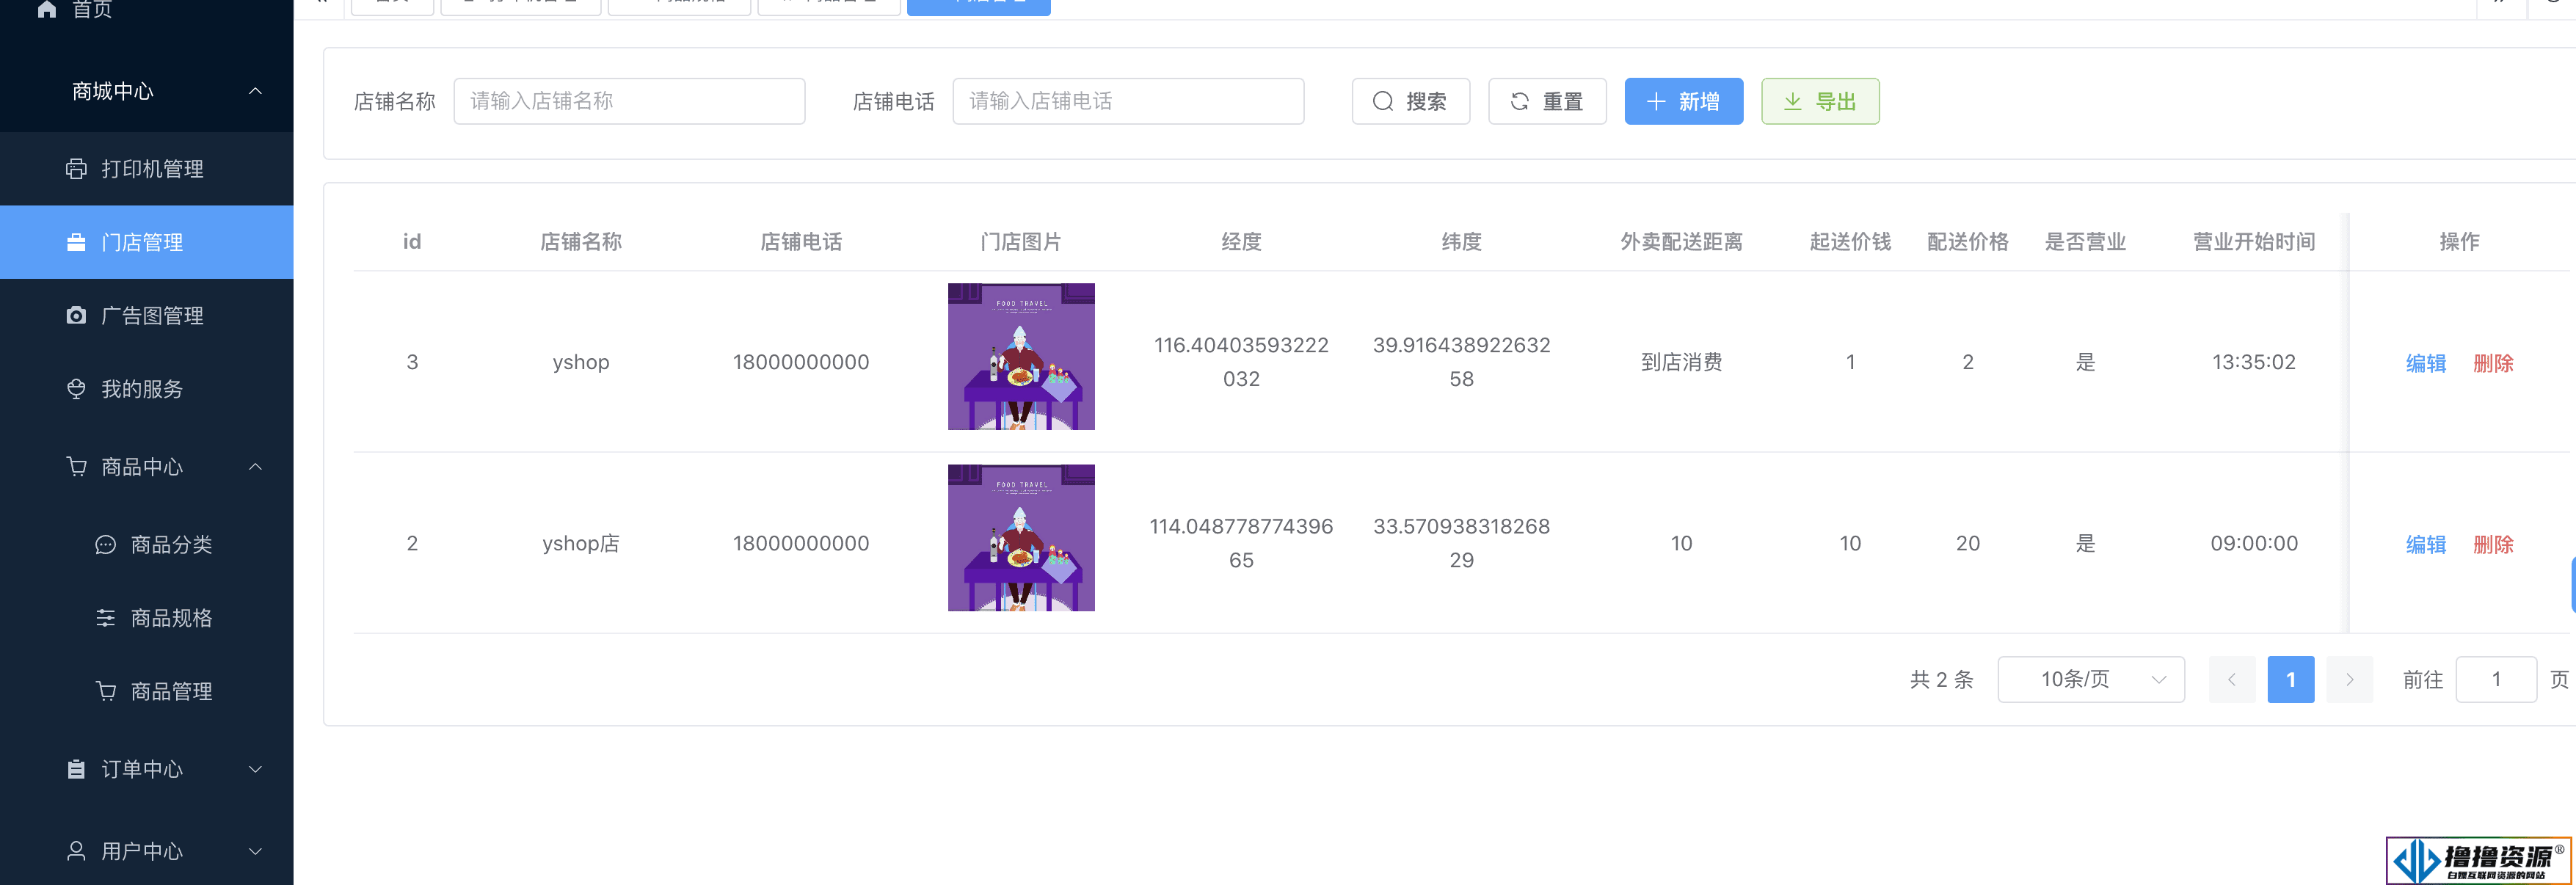Click the cart icon beside 商品中心

(x=76, y=467)
